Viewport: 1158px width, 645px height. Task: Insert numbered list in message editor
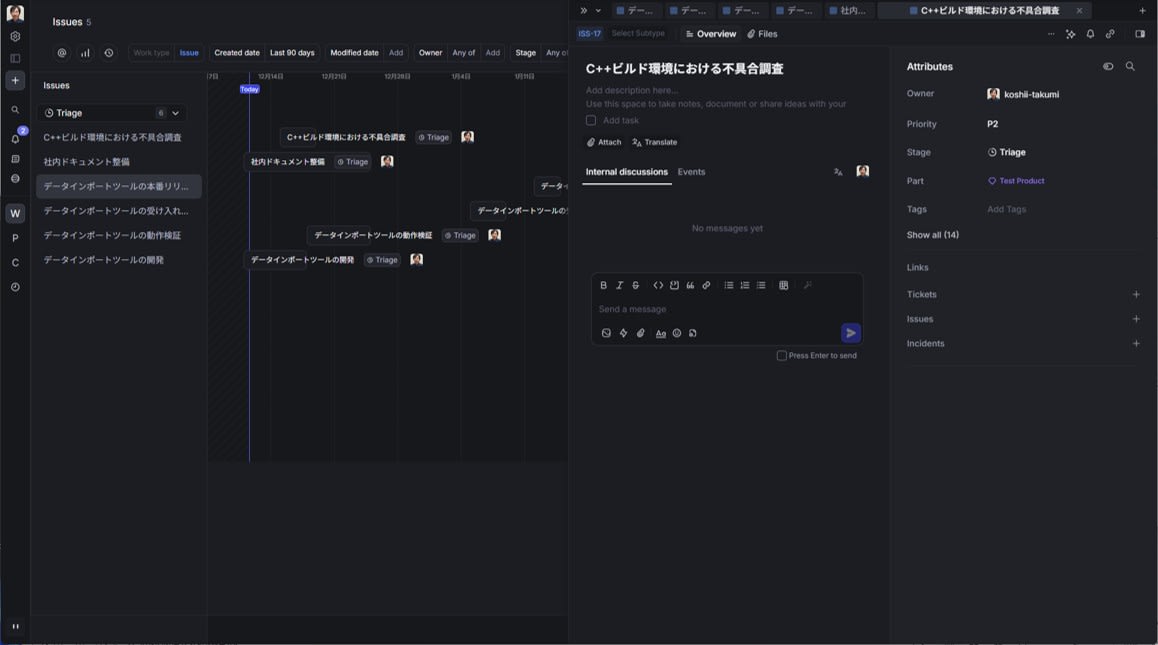click(x=744, y=285)
